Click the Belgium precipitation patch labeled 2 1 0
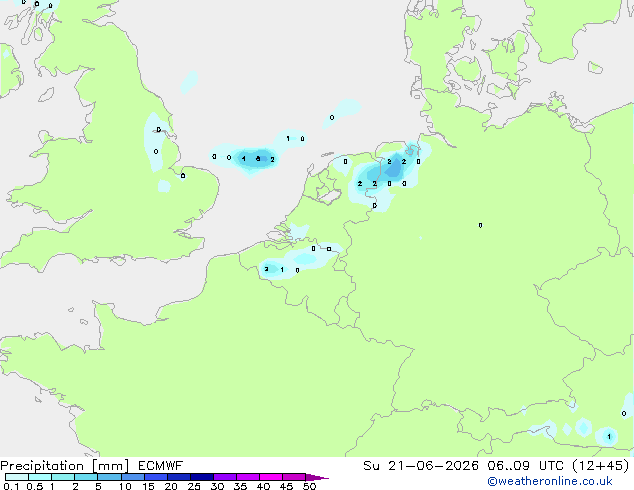Screen dimensions: 634x490 coord(281,270)
